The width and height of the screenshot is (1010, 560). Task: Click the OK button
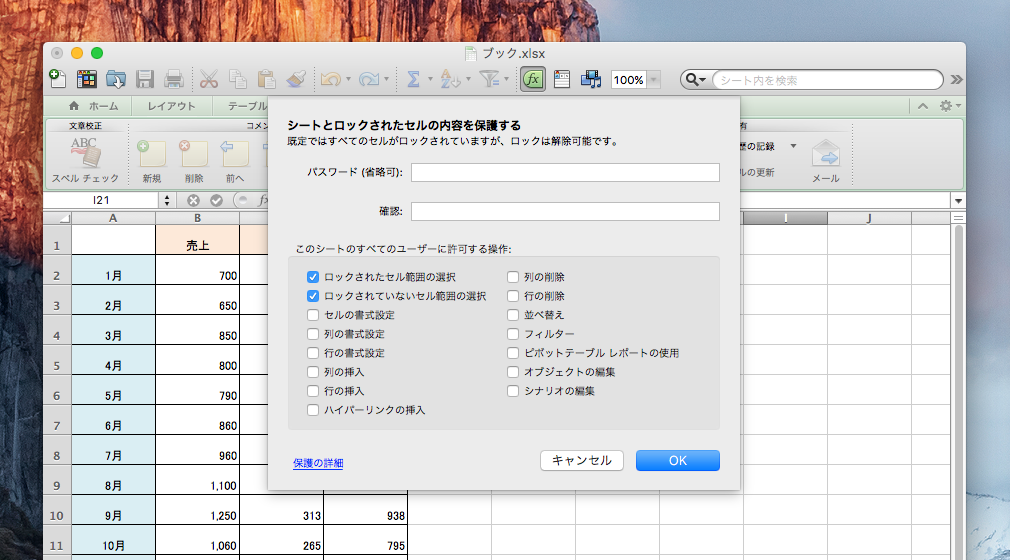click(678, 461)
